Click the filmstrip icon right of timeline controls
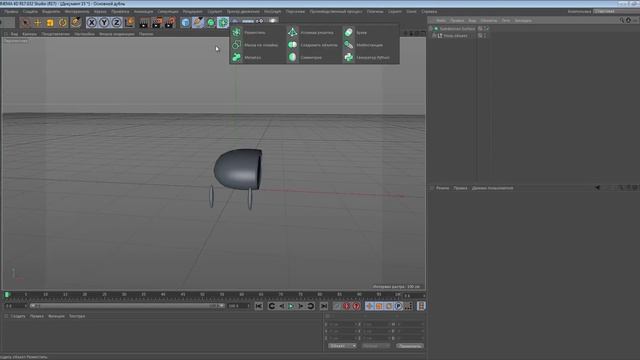Screen dimensions: 640x360 tap(421, 306)
